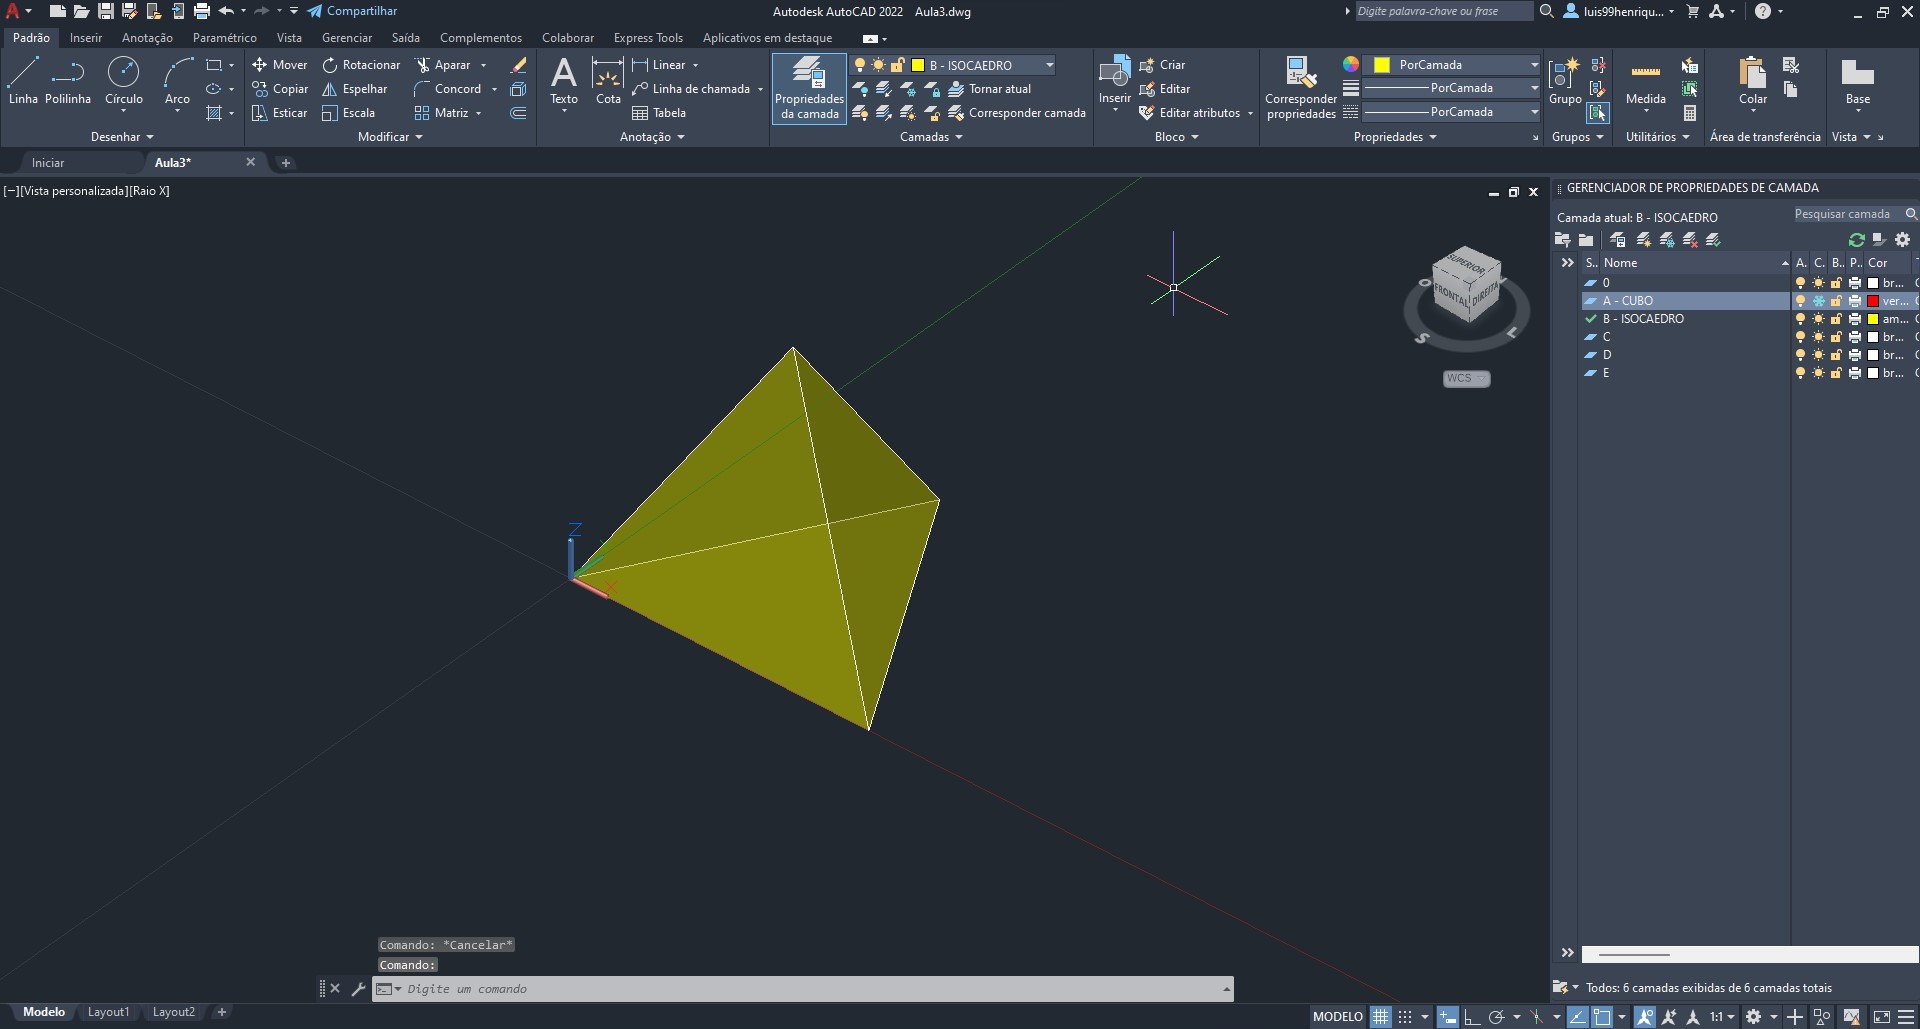Choose the Concord fillet tool

[x=448, y=89]
